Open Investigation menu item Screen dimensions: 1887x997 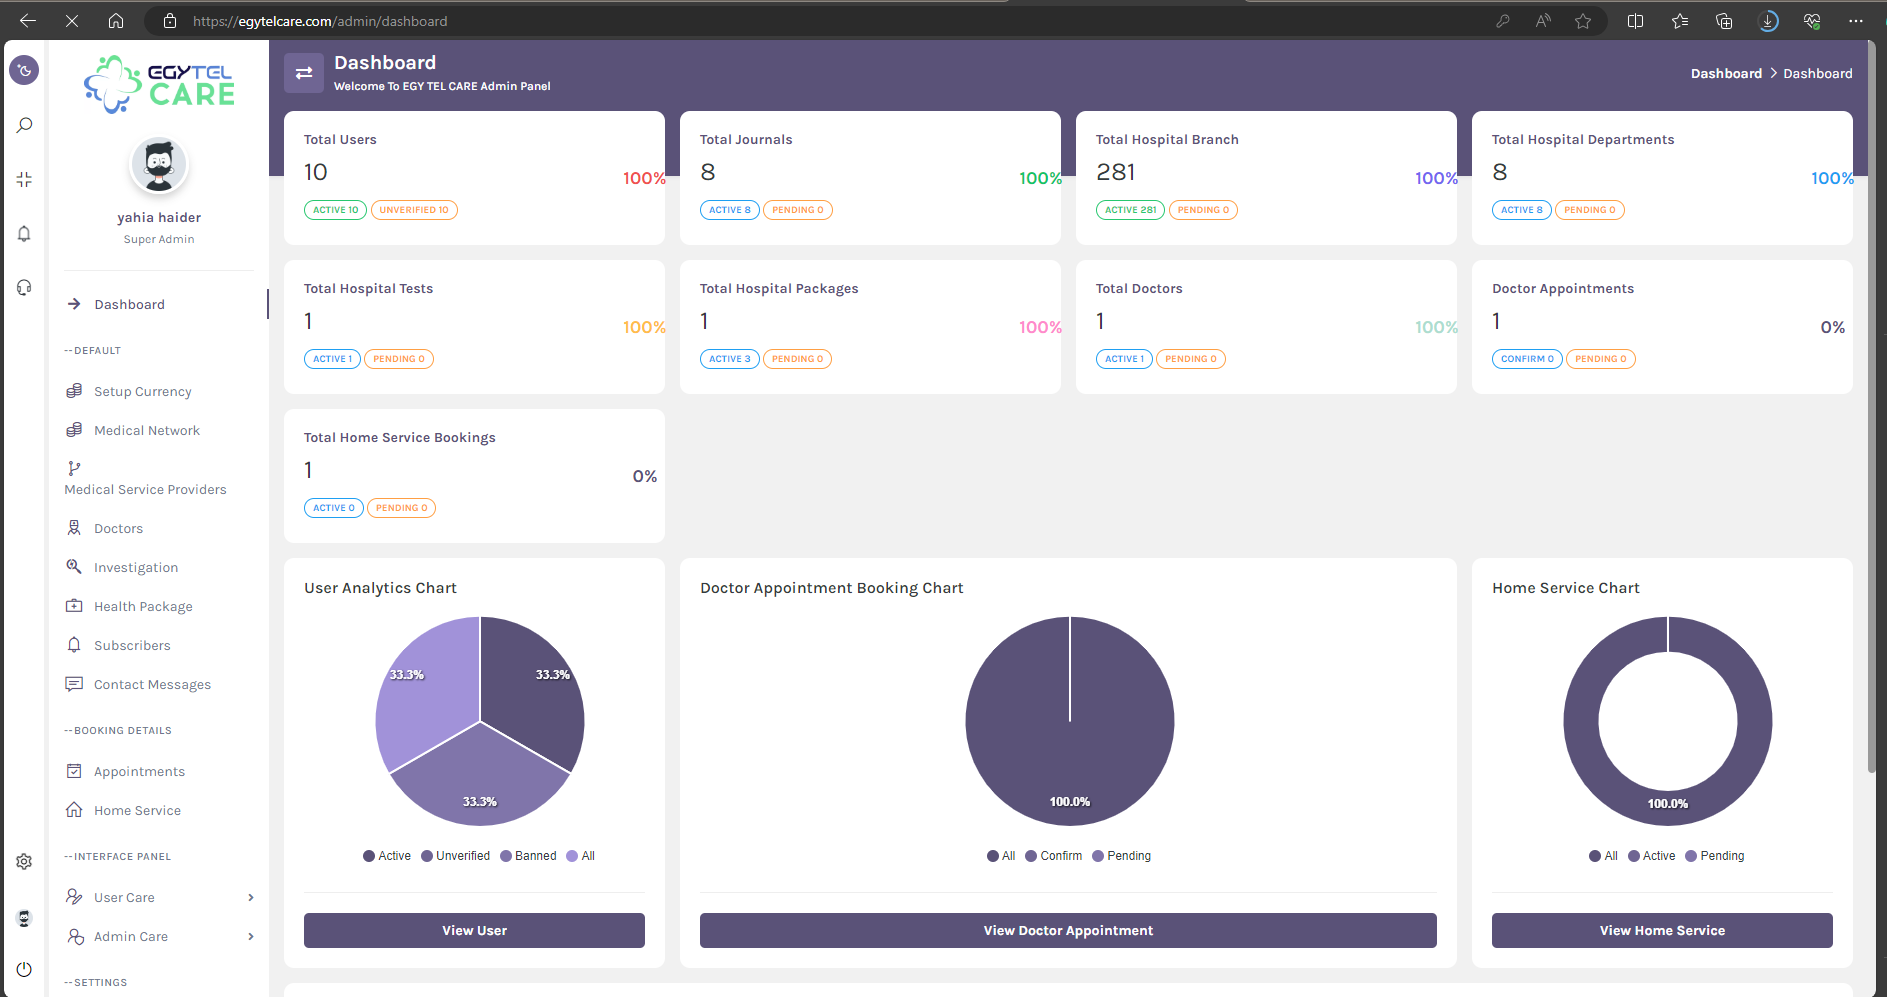135,567
